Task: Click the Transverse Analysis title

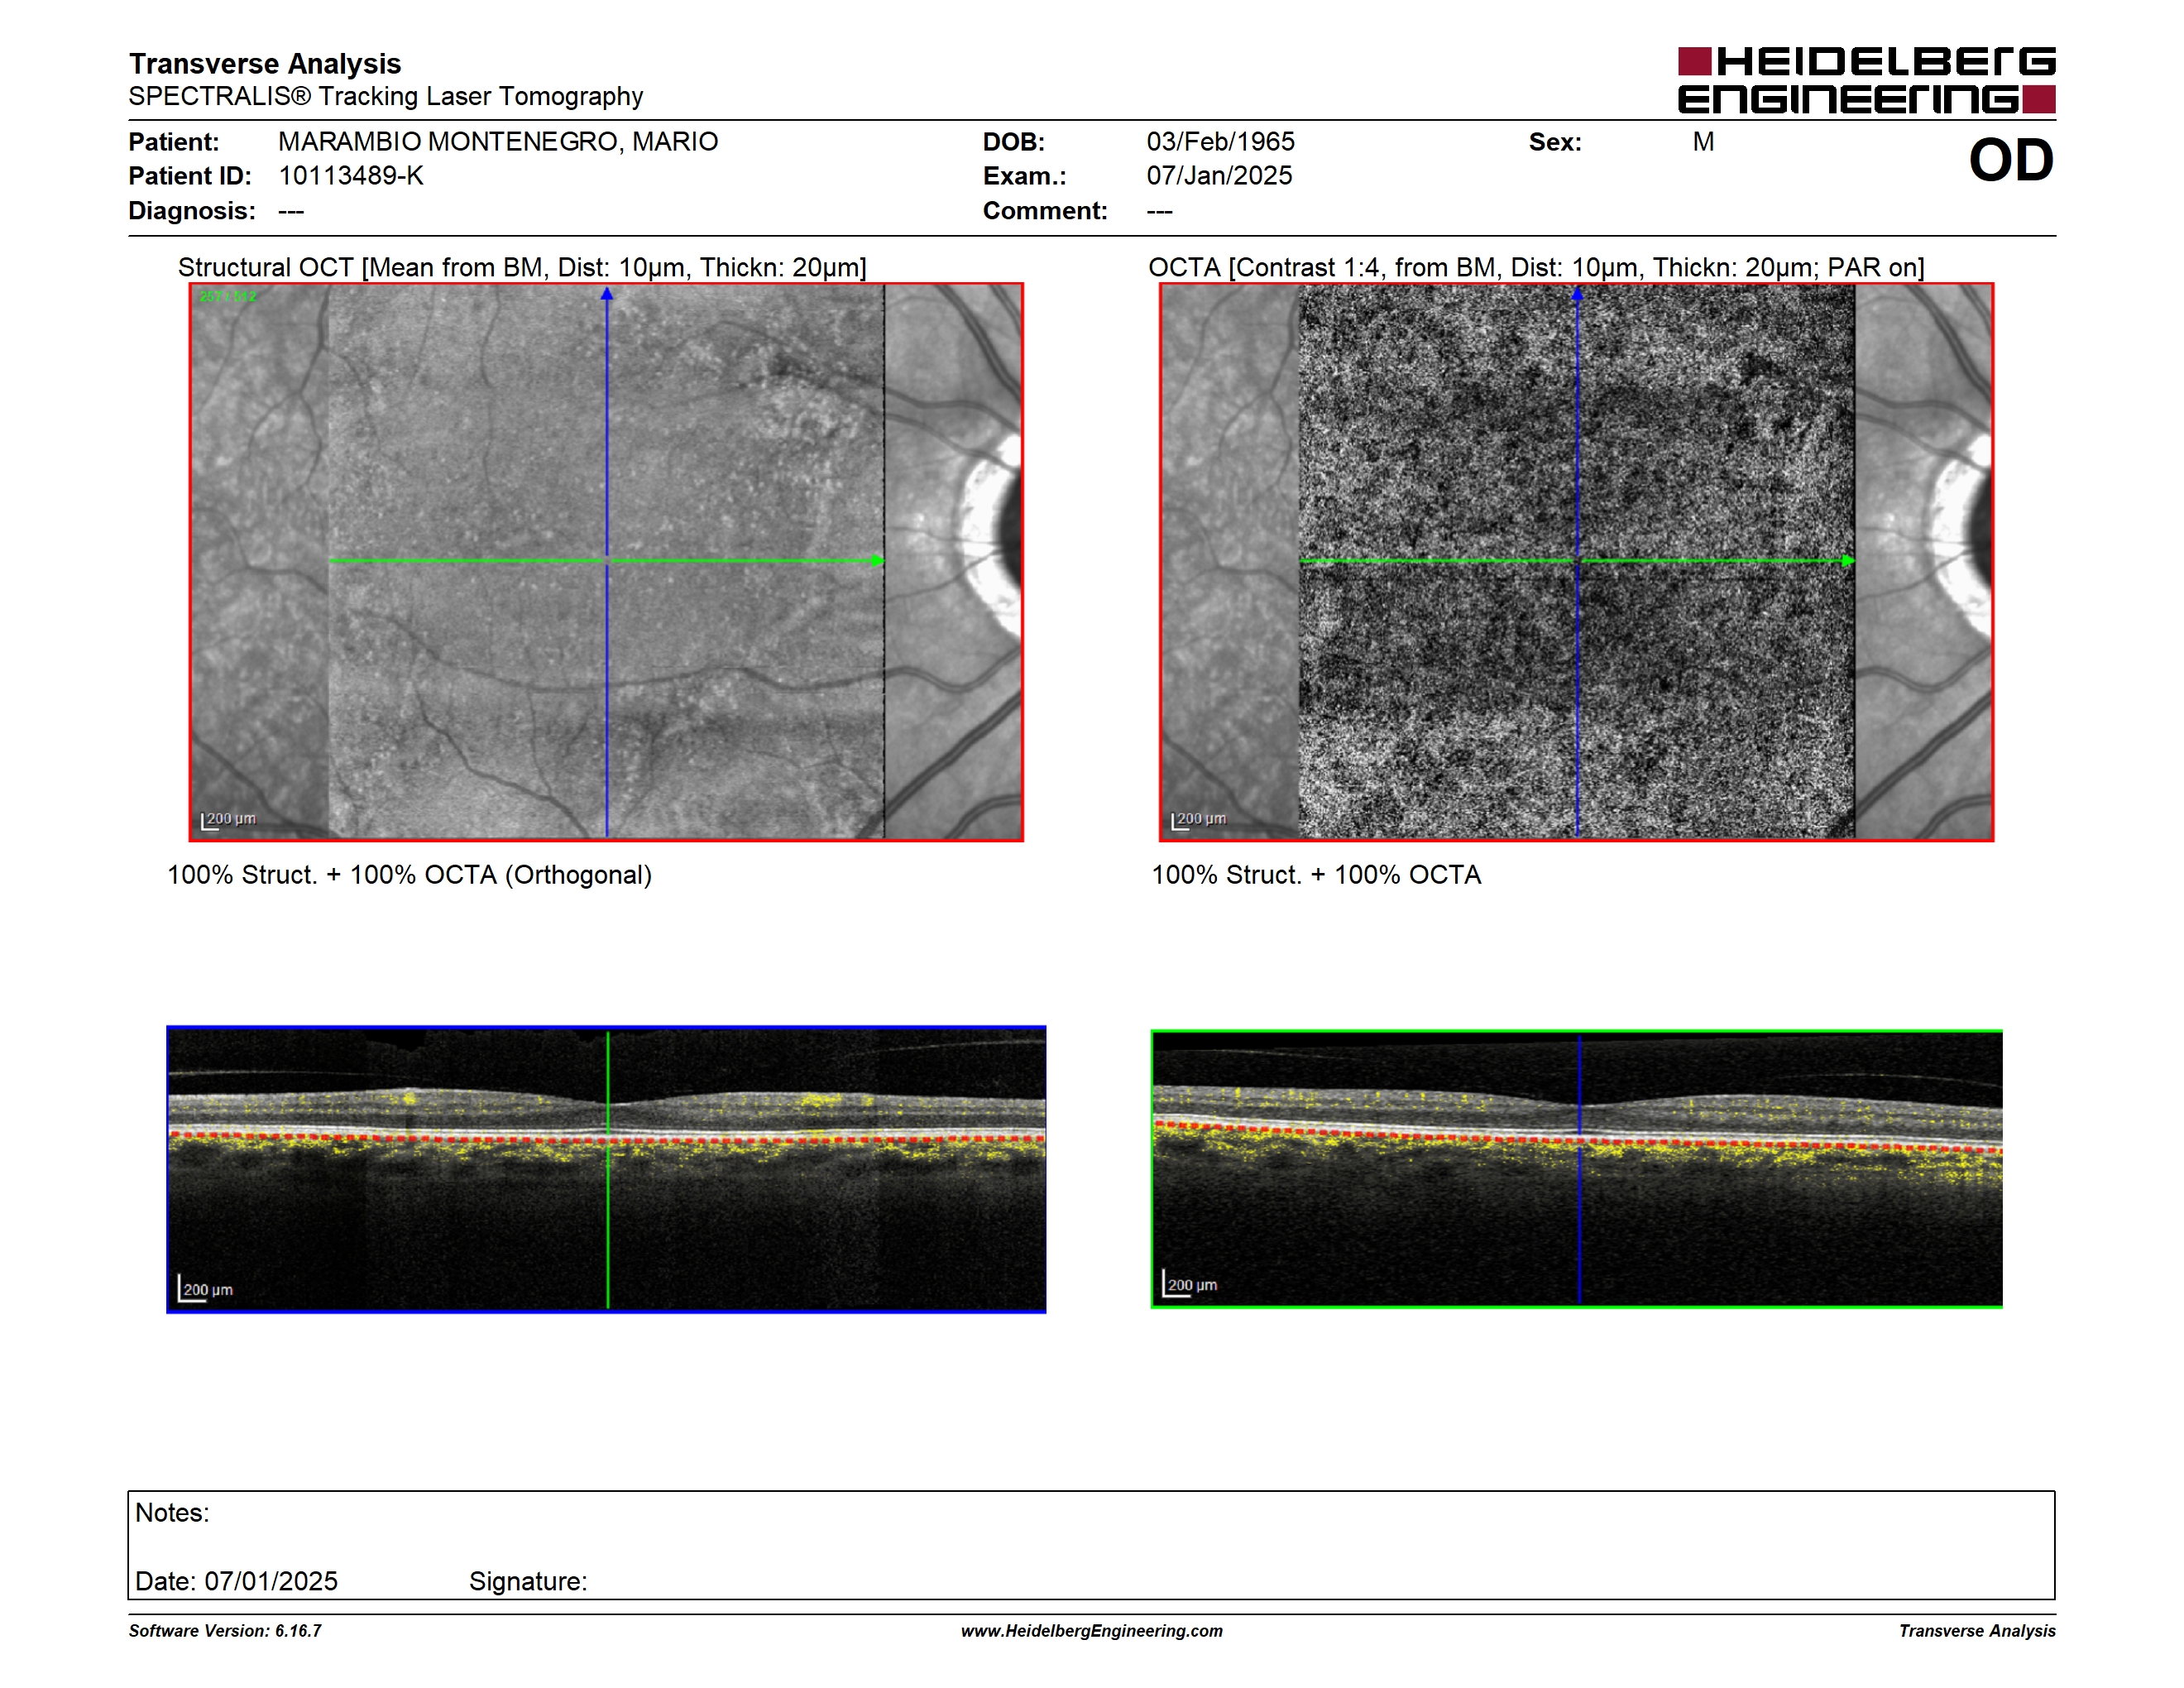Action: pyautogui.click(x=265, y=63)
